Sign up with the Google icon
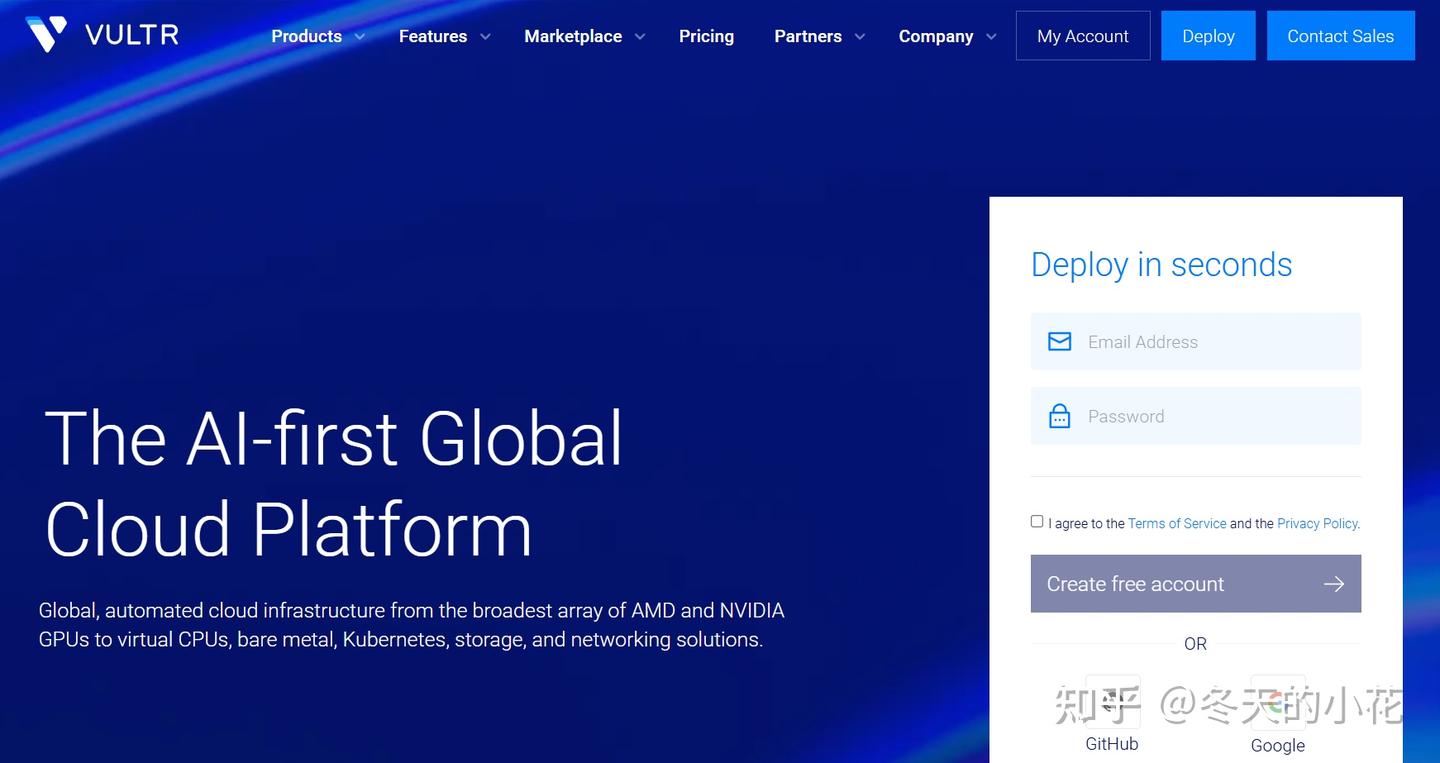1440x763 pixels. tap(1278, 702)
